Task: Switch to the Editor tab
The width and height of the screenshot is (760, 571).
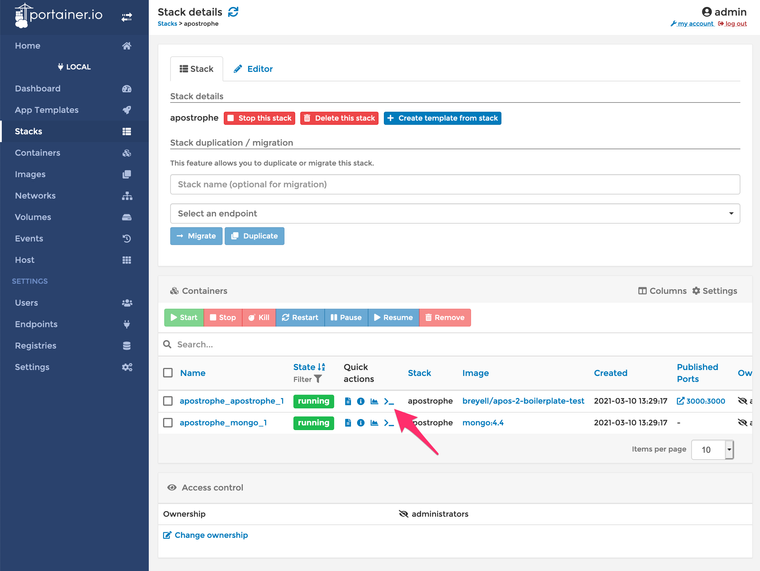Action: click(x=253, y=69)
